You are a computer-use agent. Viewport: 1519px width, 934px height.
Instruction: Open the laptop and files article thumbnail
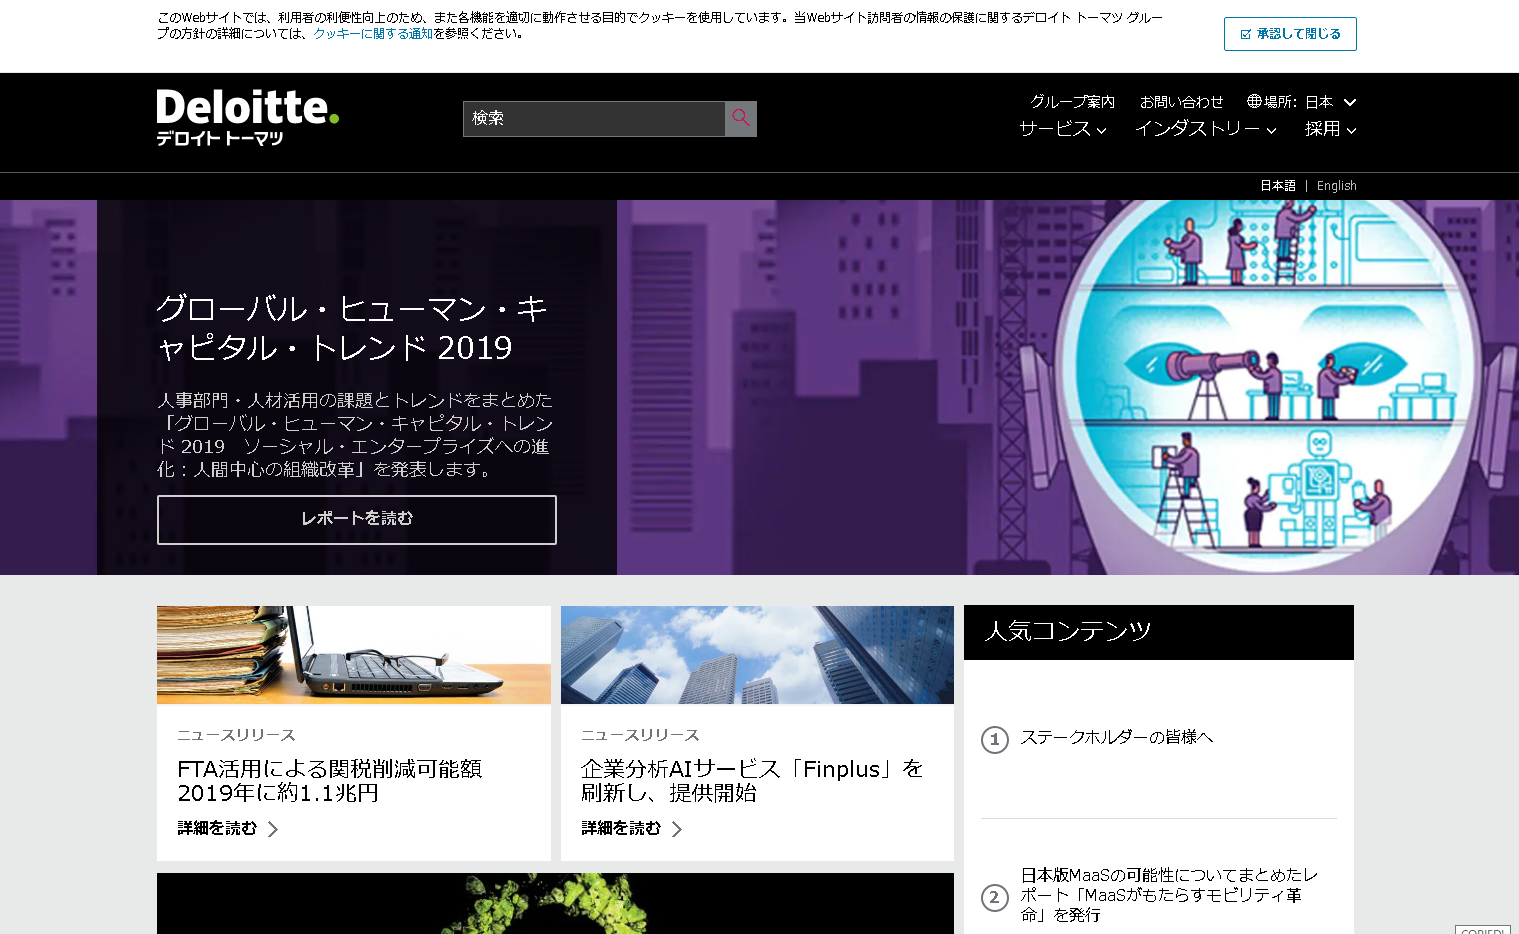pos(353,655)
